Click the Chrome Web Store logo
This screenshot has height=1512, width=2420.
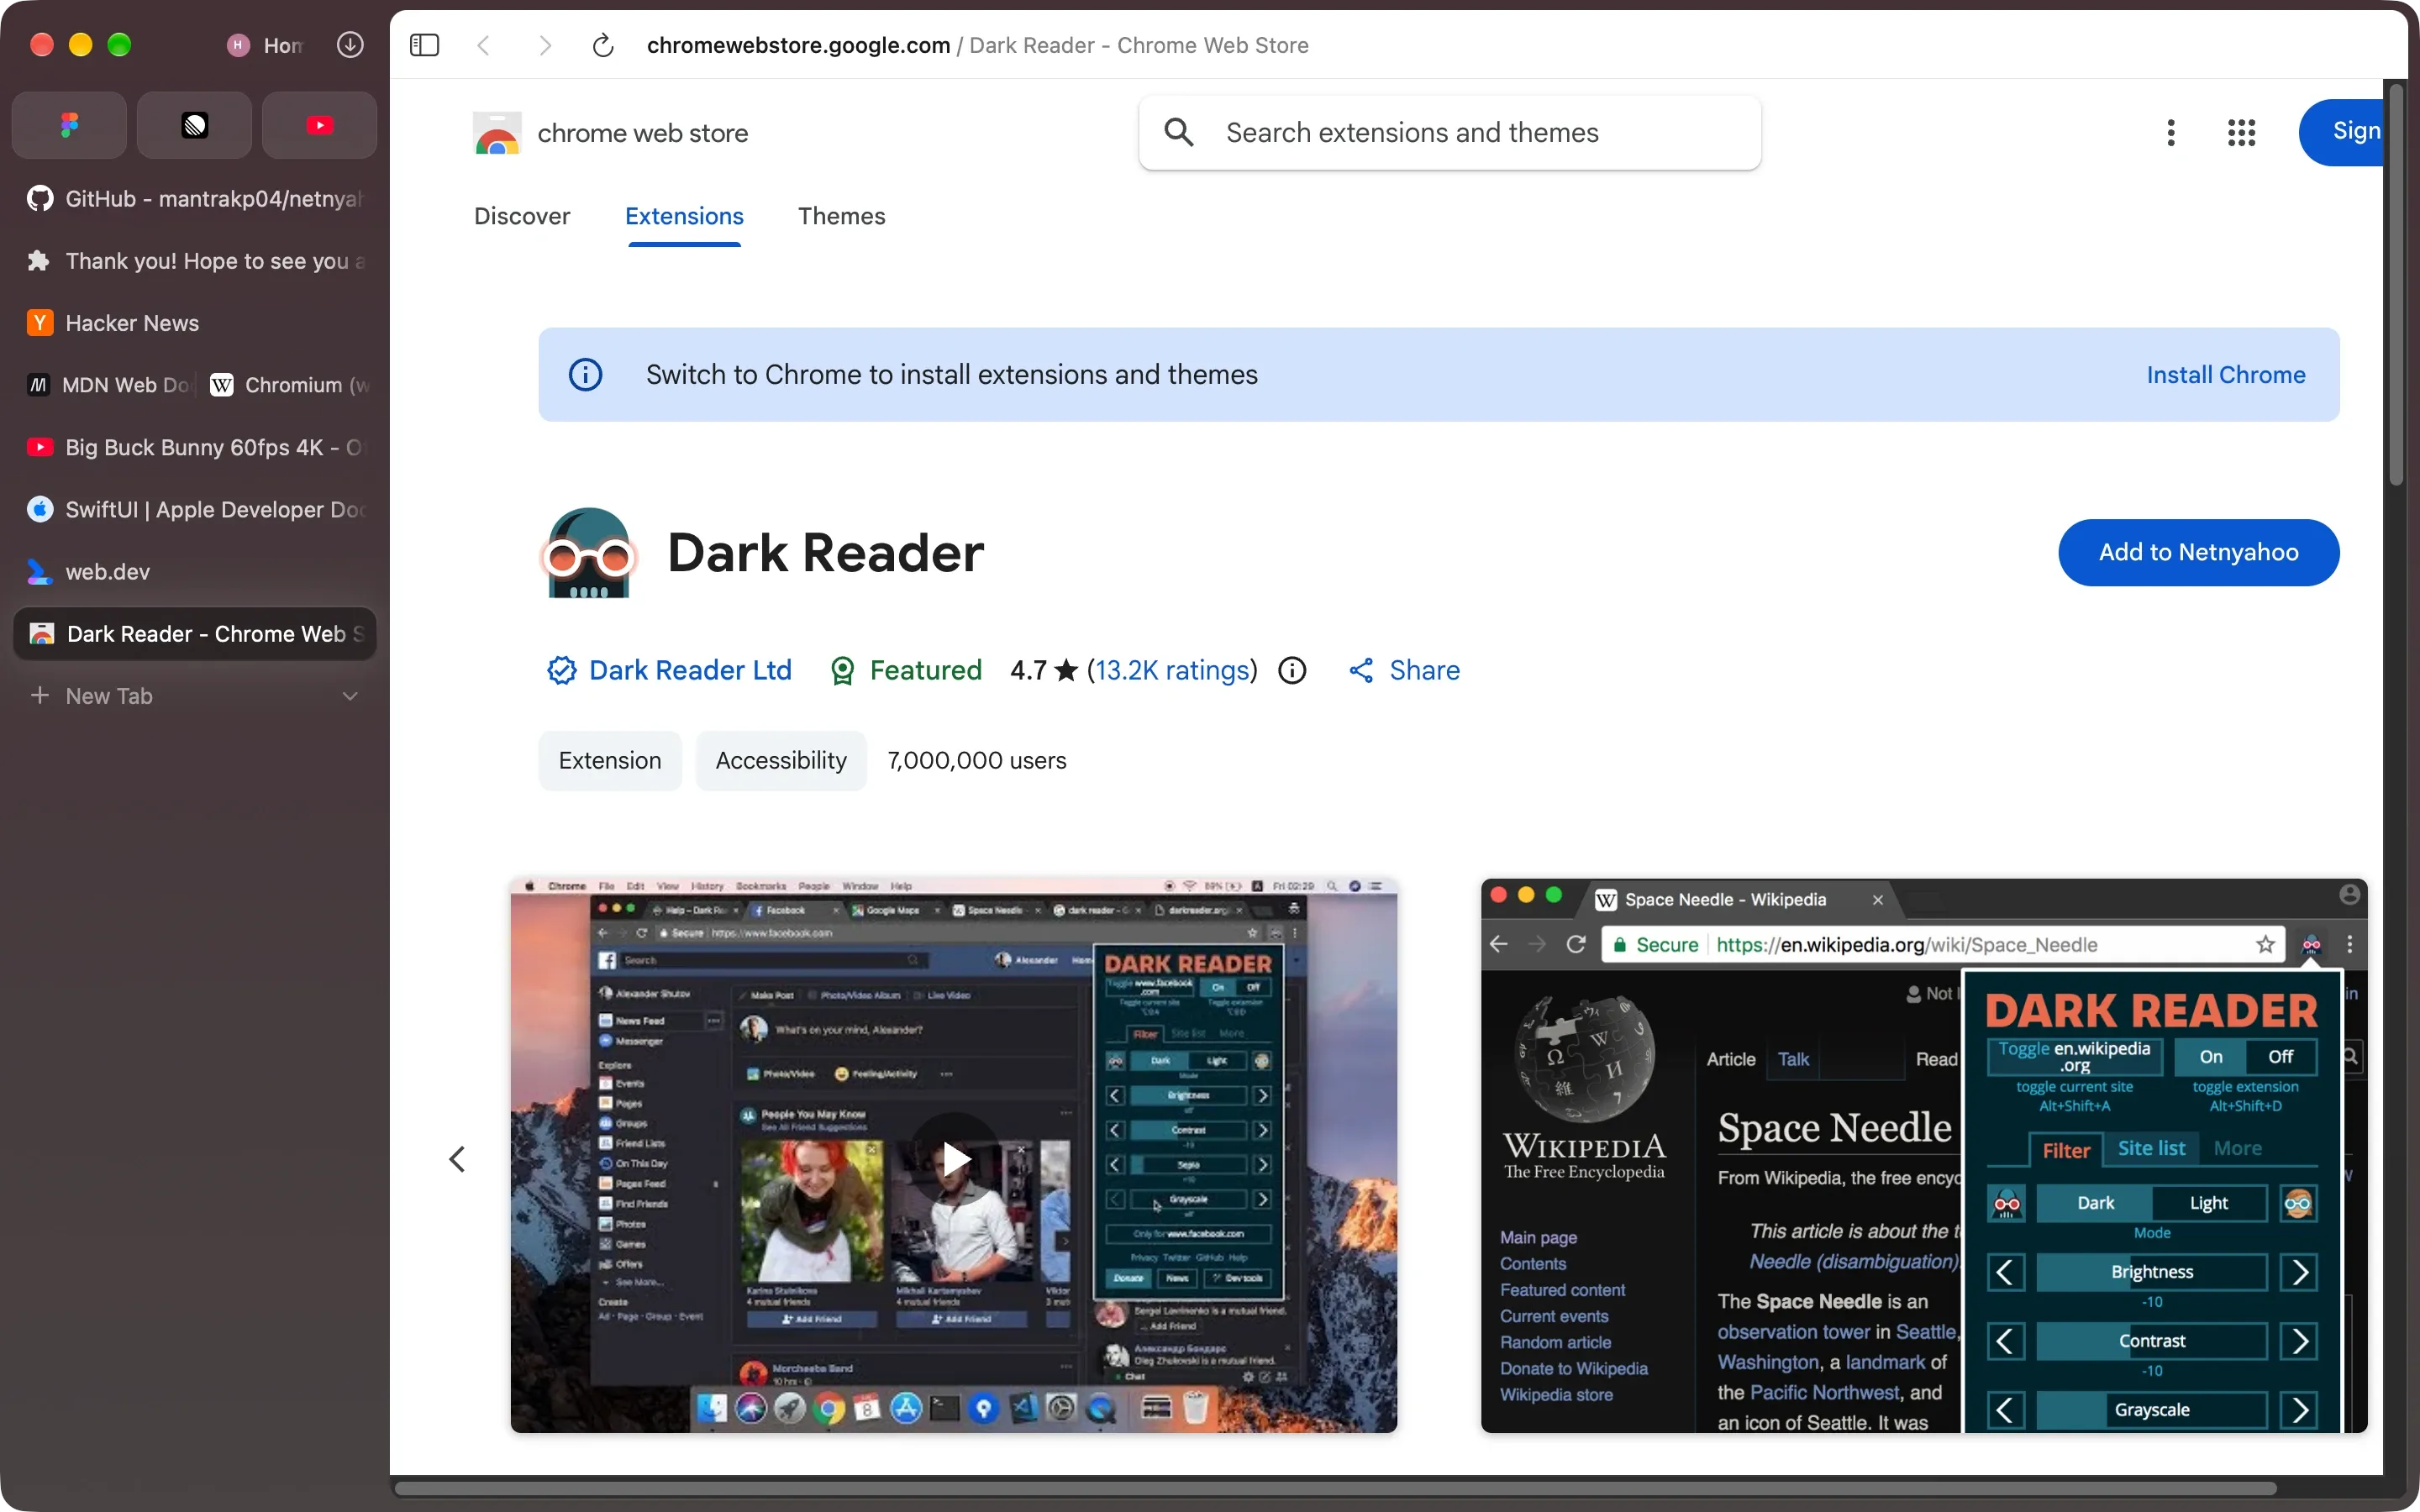tap(497, 133)
